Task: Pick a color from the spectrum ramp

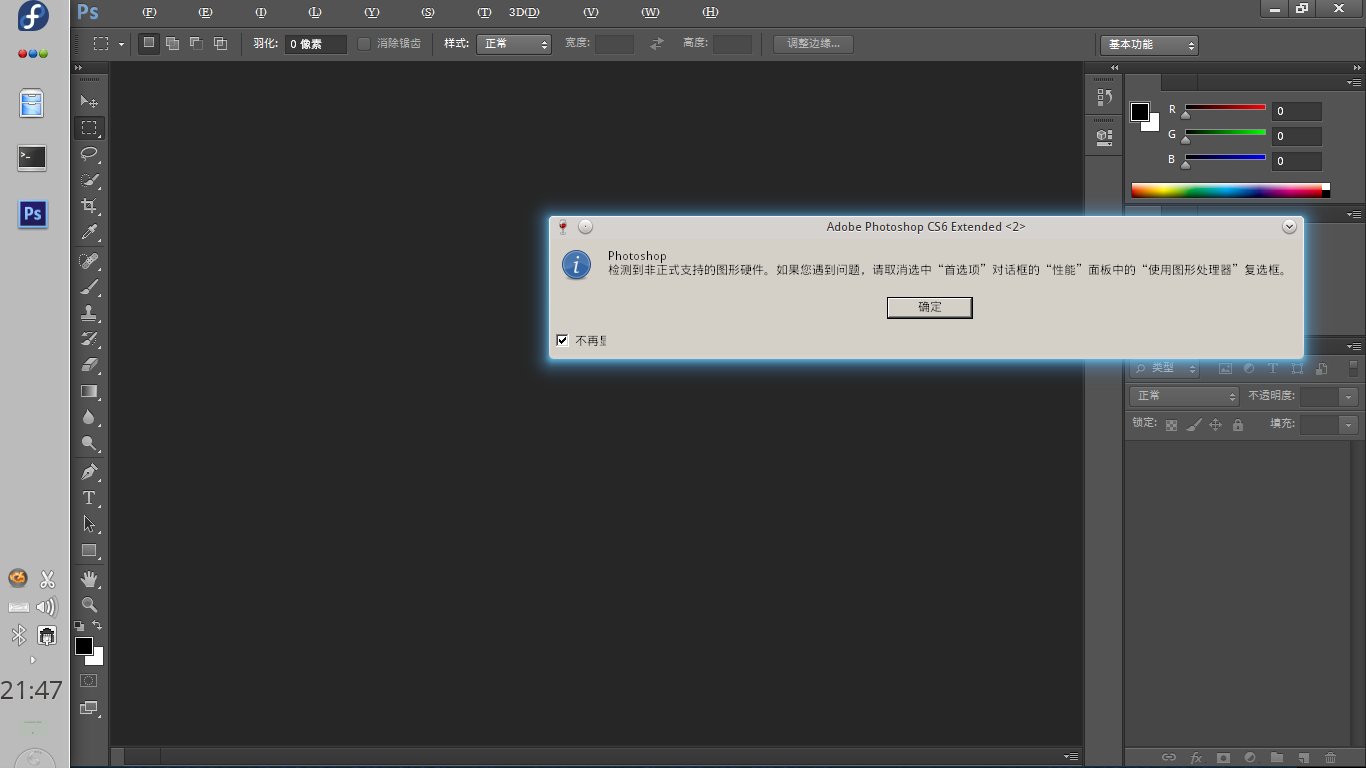Action: pos(1226,190)
